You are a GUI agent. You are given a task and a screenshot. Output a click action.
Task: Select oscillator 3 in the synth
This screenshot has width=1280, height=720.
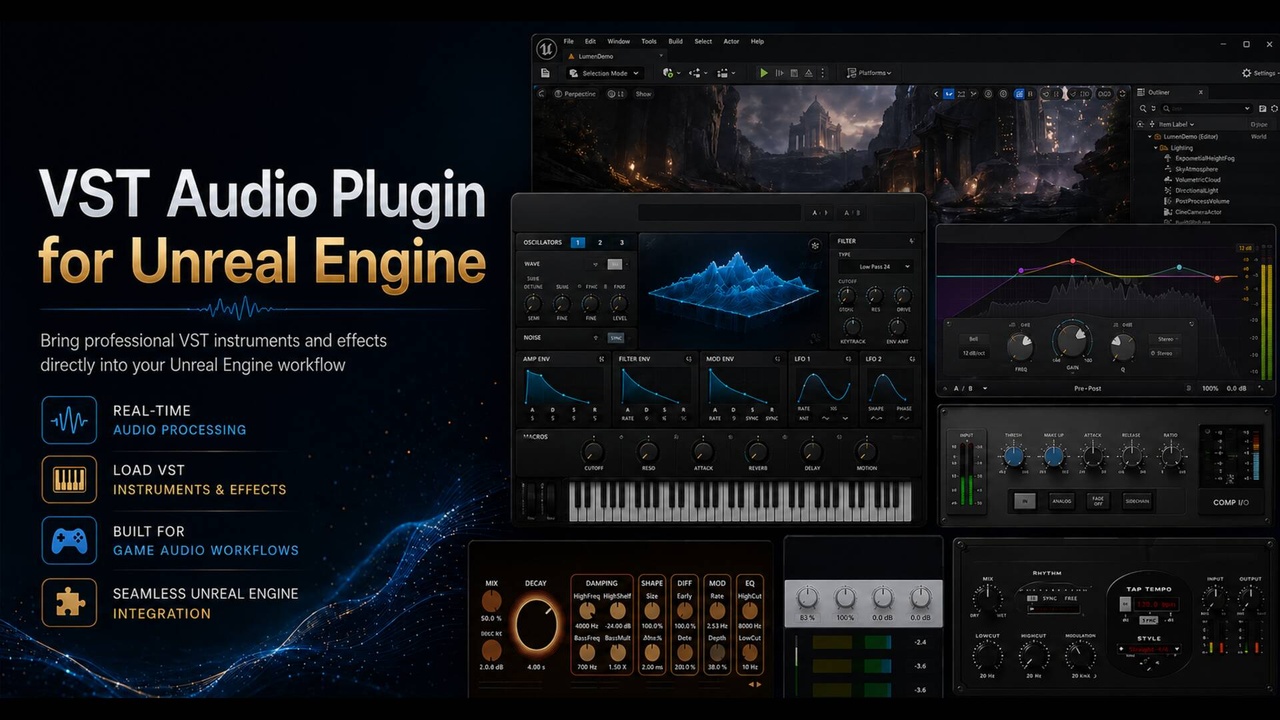pos(622,242)
